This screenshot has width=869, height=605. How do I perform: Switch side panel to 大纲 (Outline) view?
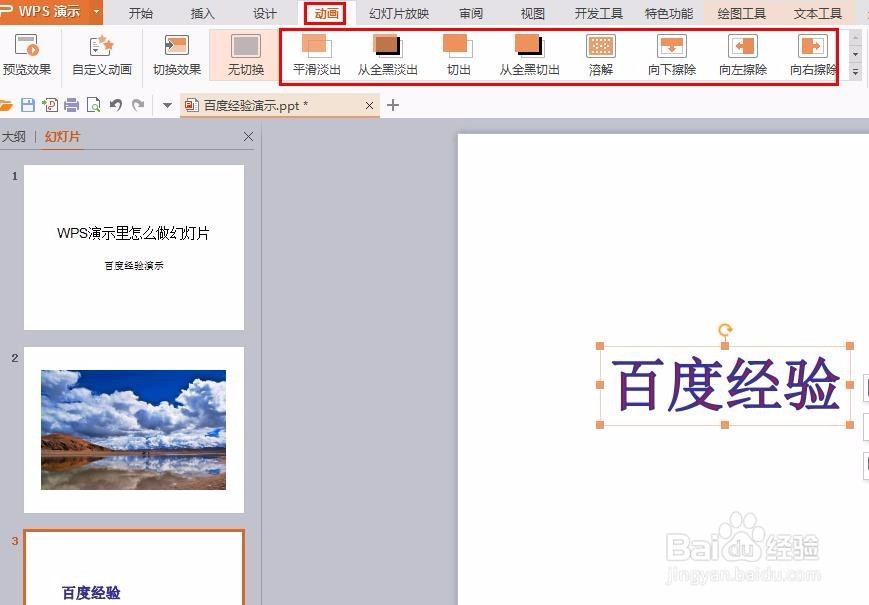[13, 136]
